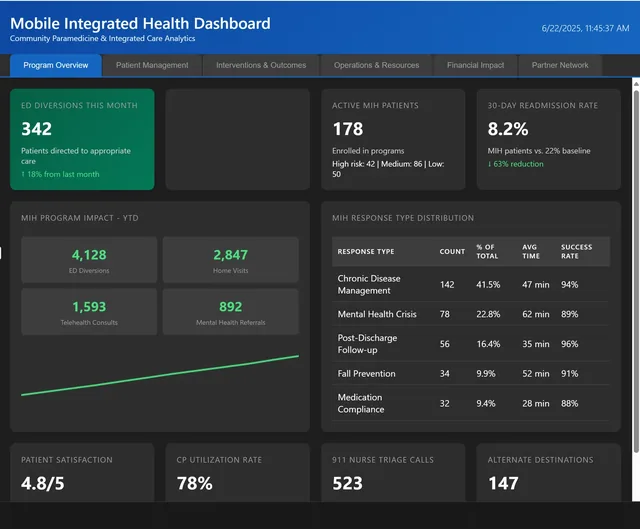This screenshot has height=529, width=640.
Task: Click the High risk 42 breakdown text
Action: [x=388, y=169]
